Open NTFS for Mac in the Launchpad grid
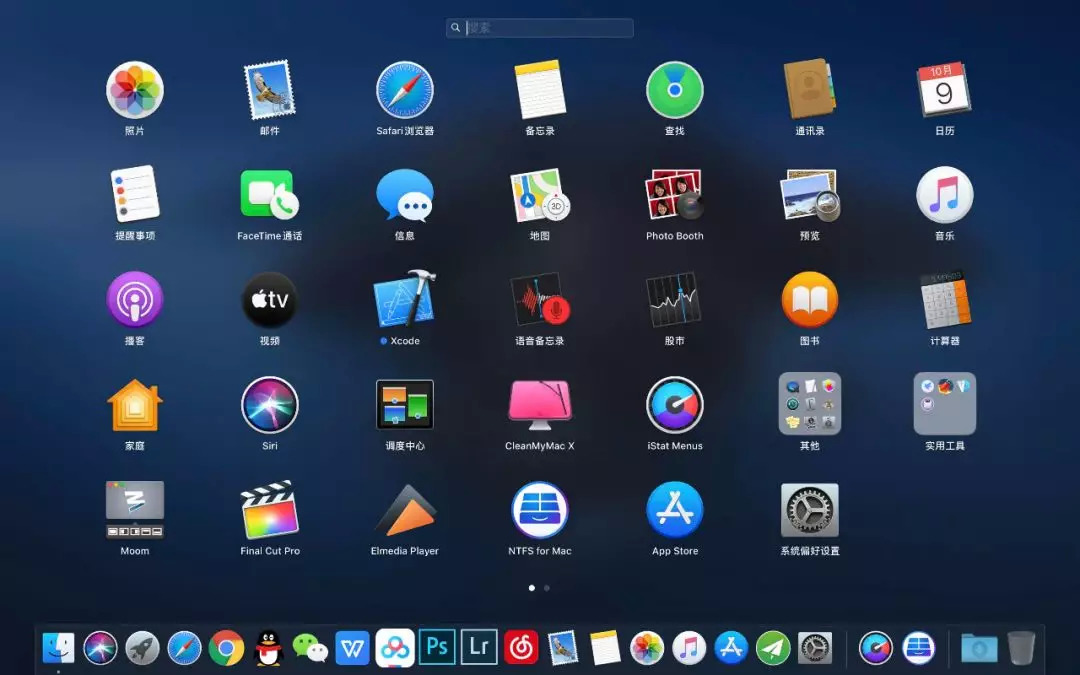 tap(540, 510)
